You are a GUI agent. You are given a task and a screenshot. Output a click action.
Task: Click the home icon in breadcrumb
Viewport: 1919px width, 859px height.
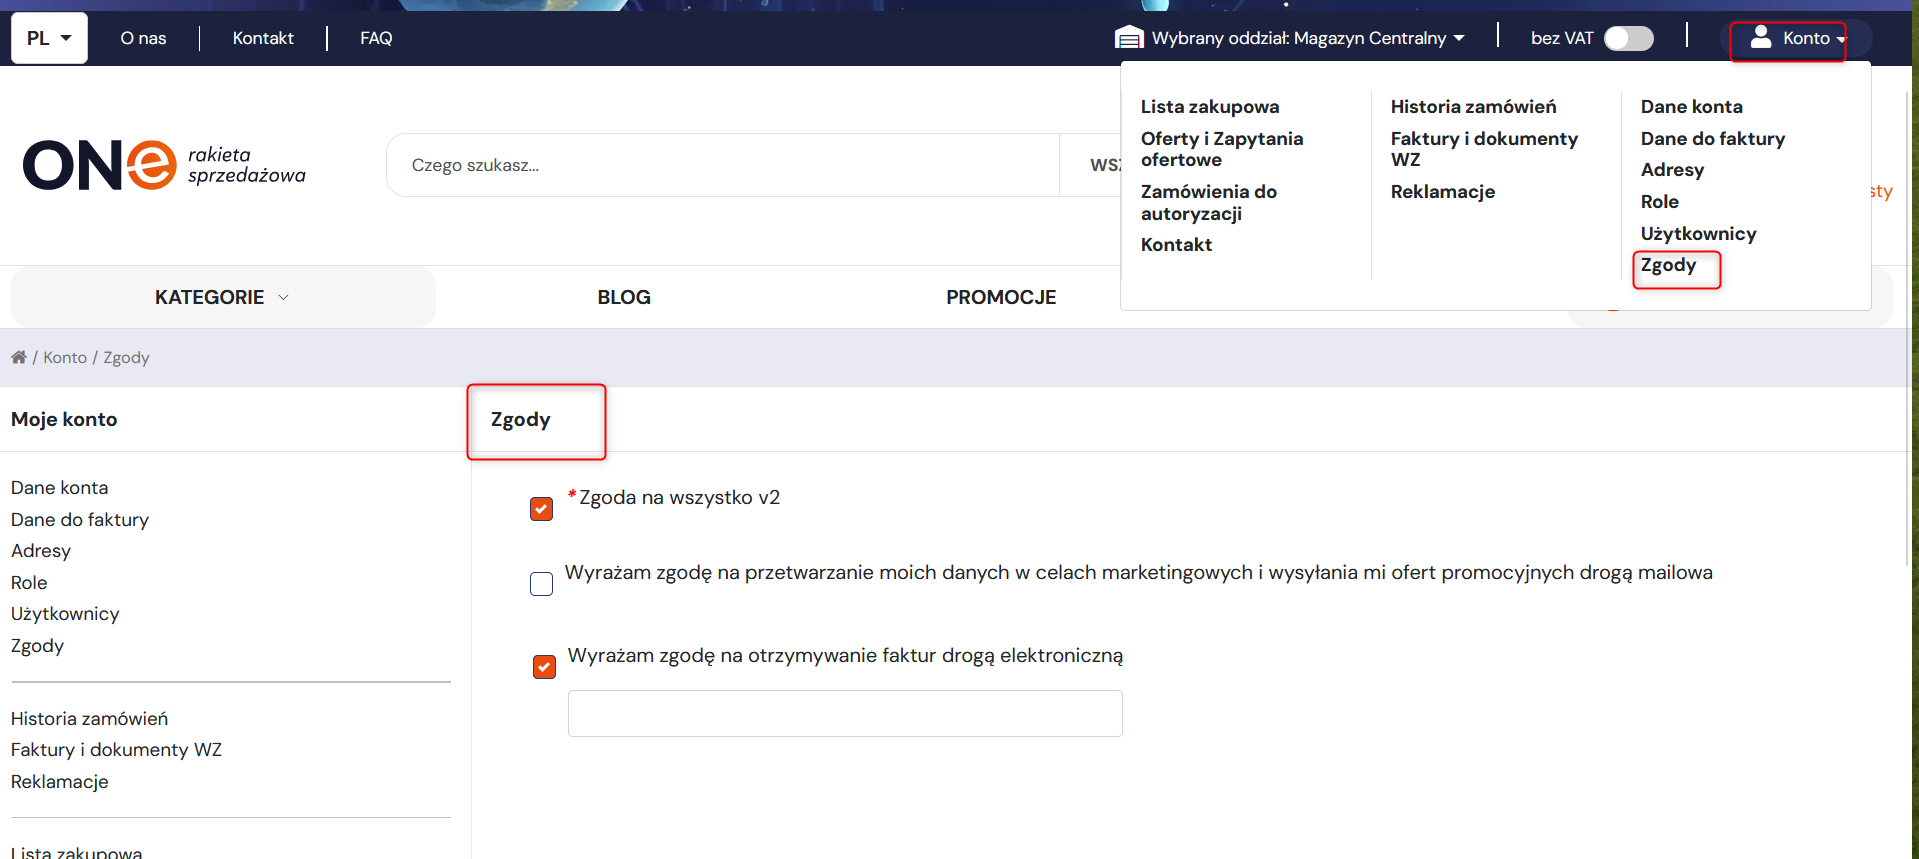19,357
